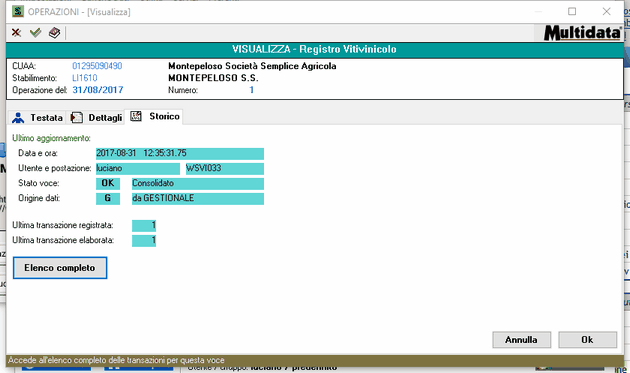Switch to the Testata tab
630x373 pixels.
pos(37,118)
